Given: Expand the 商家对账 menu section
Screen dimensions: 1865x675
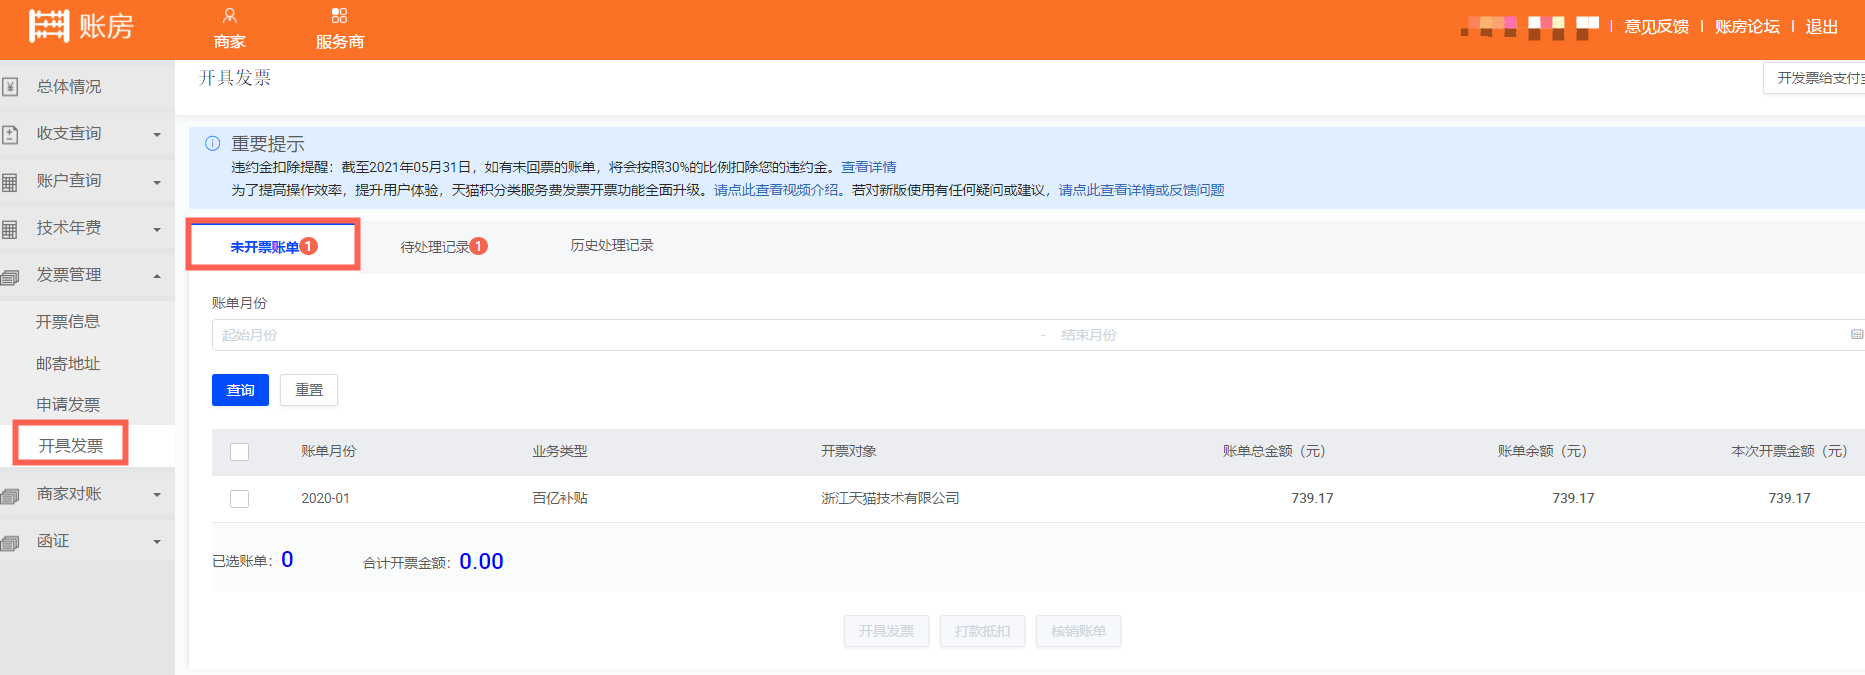Looking at the screenshot, I should 157,495.
